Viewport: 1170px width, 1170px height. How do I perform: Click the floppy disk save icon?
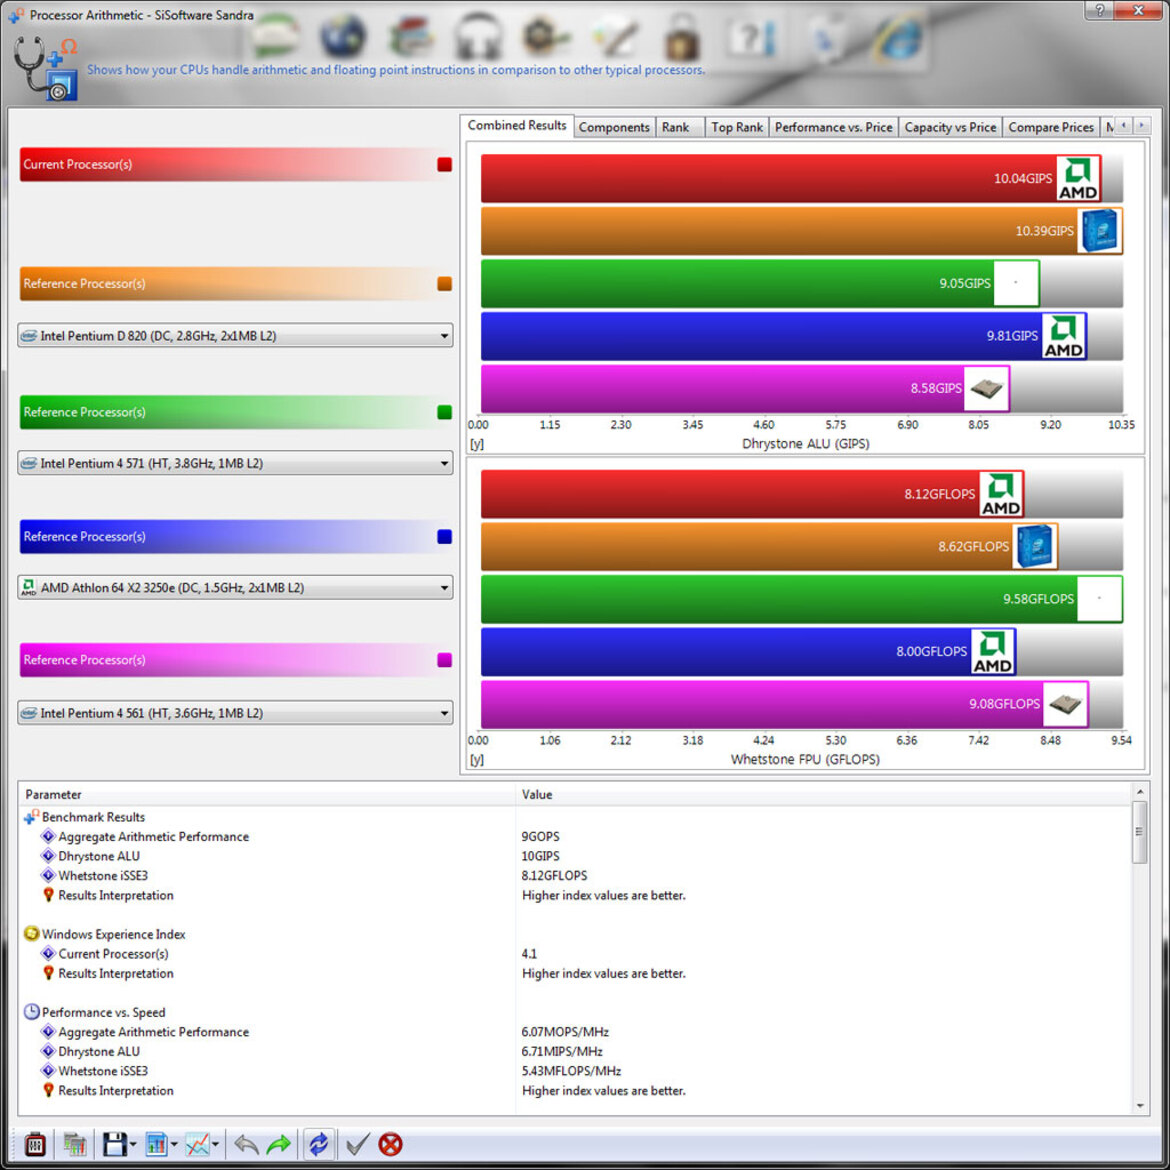(114, 1144)
